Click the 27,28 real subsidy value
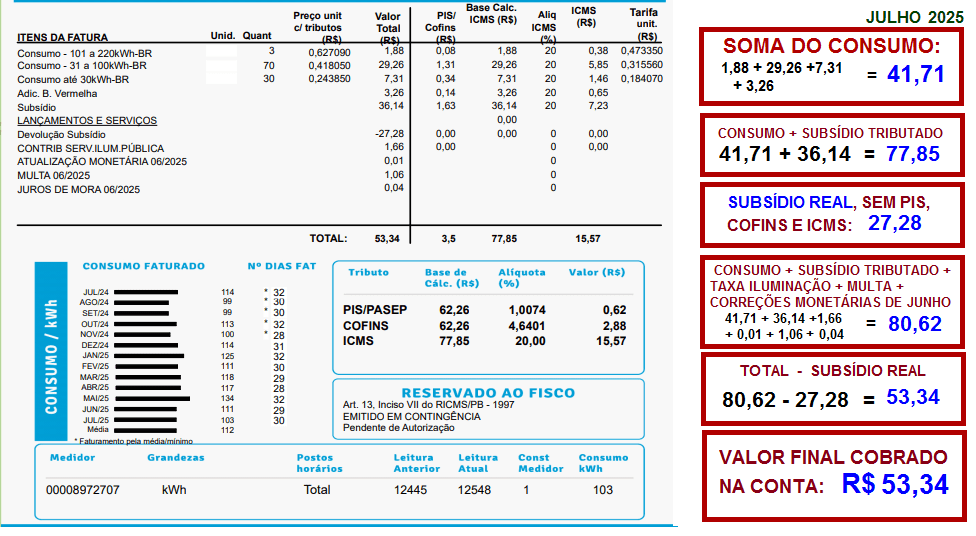The width and height of the screenshot is (976, 536). 895,223
